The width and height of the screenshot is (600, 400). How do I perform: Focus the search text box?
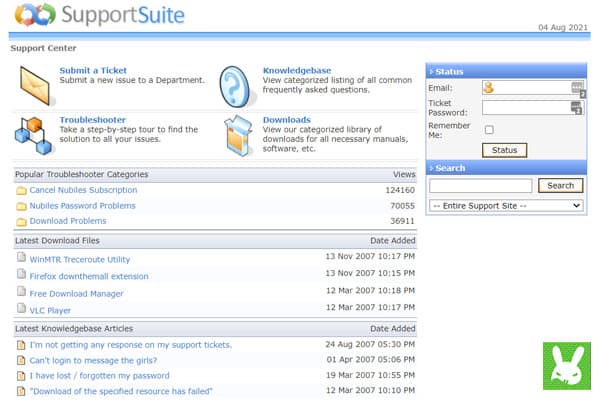click(x=480, y=186)
